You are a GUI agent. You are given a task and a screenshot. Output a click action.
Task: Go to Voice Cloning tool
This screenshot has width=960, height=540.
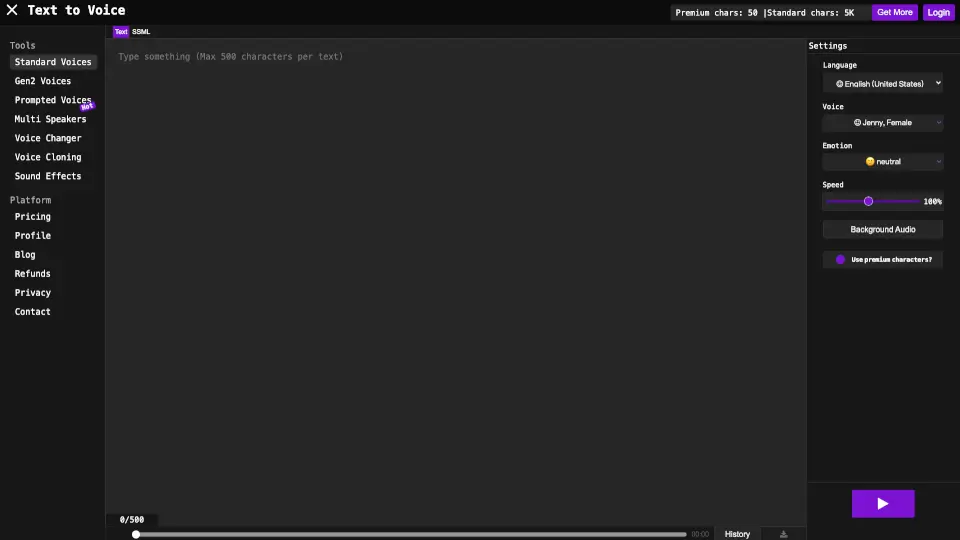point(48,157)
